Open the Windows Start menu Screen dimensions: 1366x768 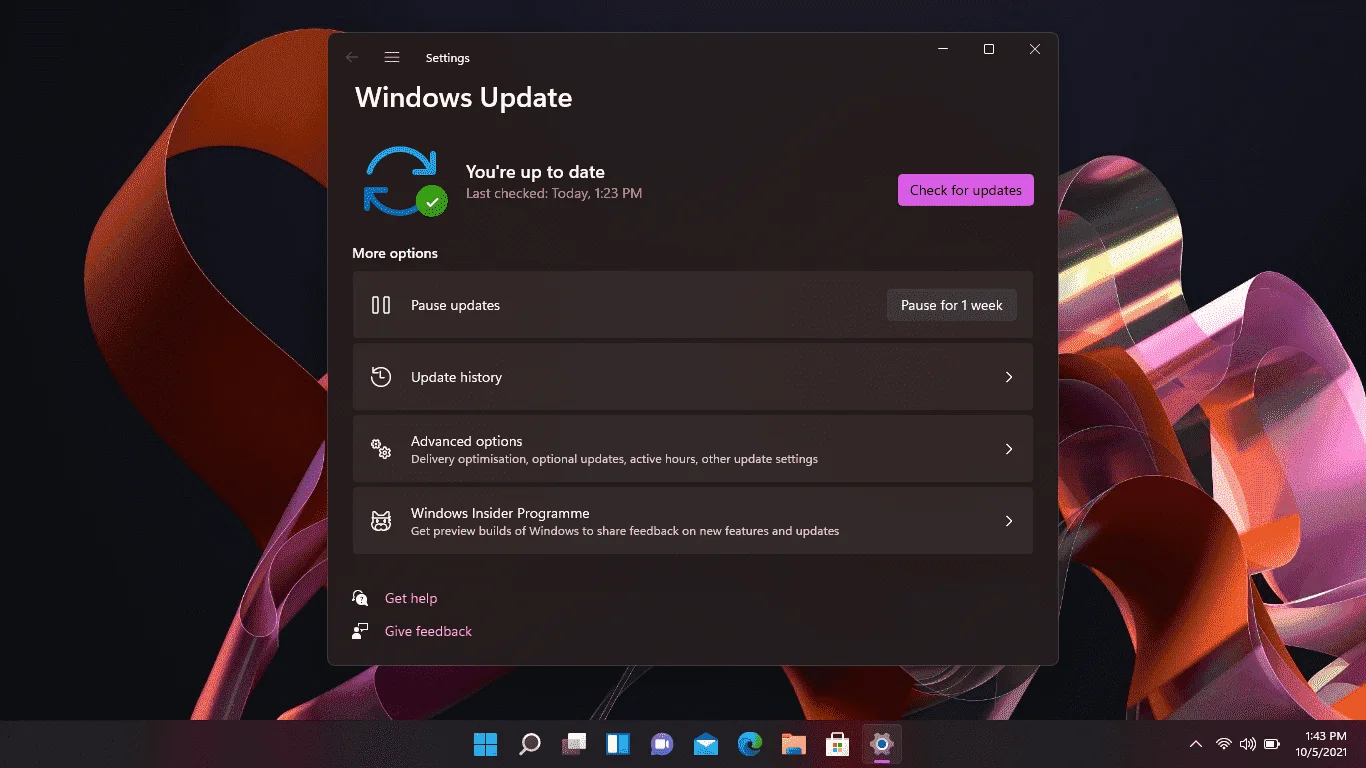pos(485,744)
